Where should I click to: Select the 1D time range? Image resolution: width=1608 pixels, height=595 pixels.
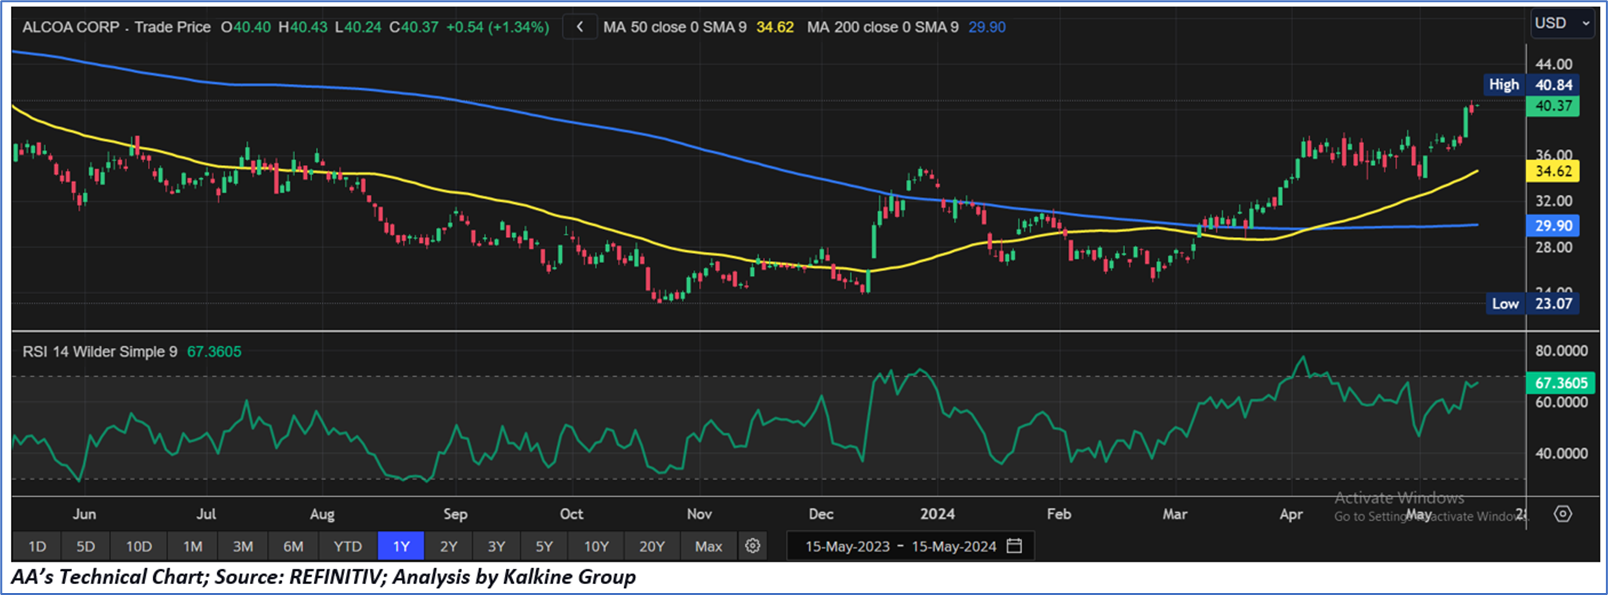coord(37,546)
